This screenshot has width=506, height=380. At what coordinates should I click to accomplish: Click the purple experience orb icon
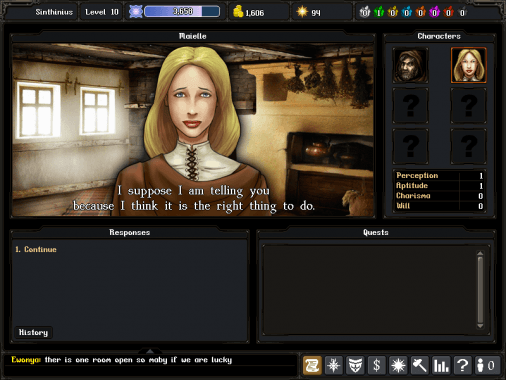click(136, 12)
